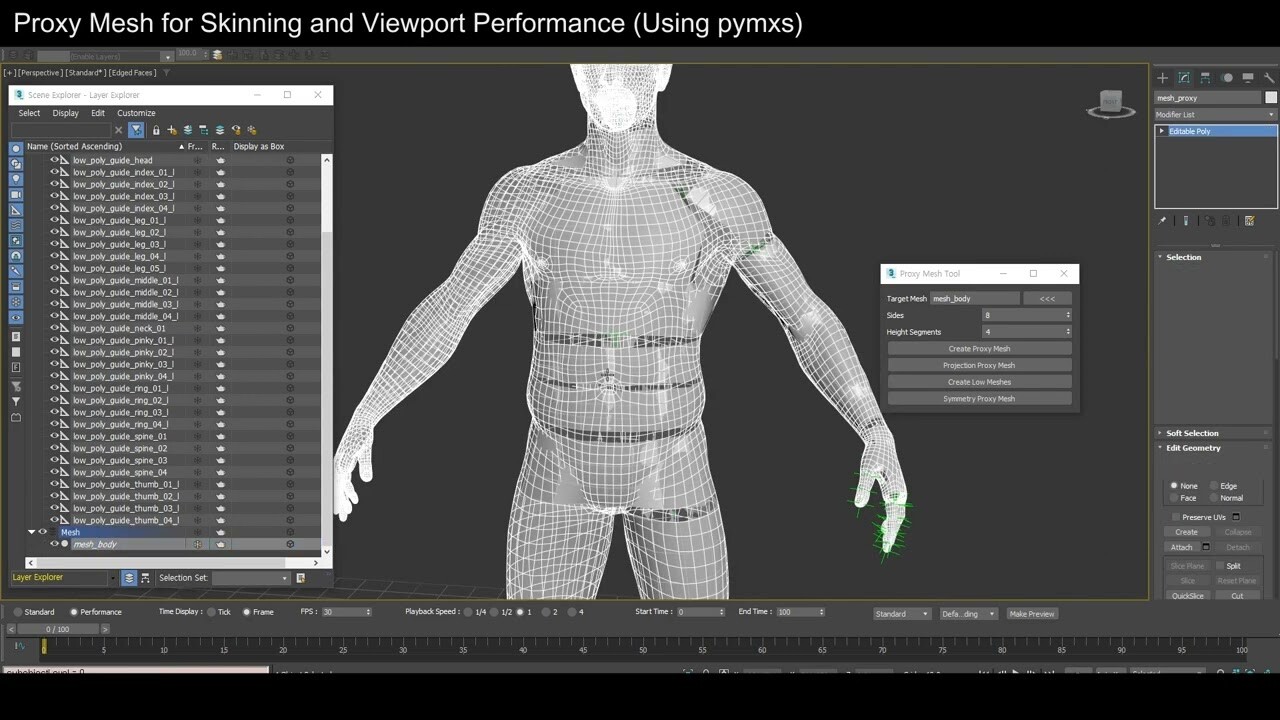The image size is (1280, 720).
Task: Switch to the Modify panel icon
Action: pyautogui.click(x=1184, y=77)
